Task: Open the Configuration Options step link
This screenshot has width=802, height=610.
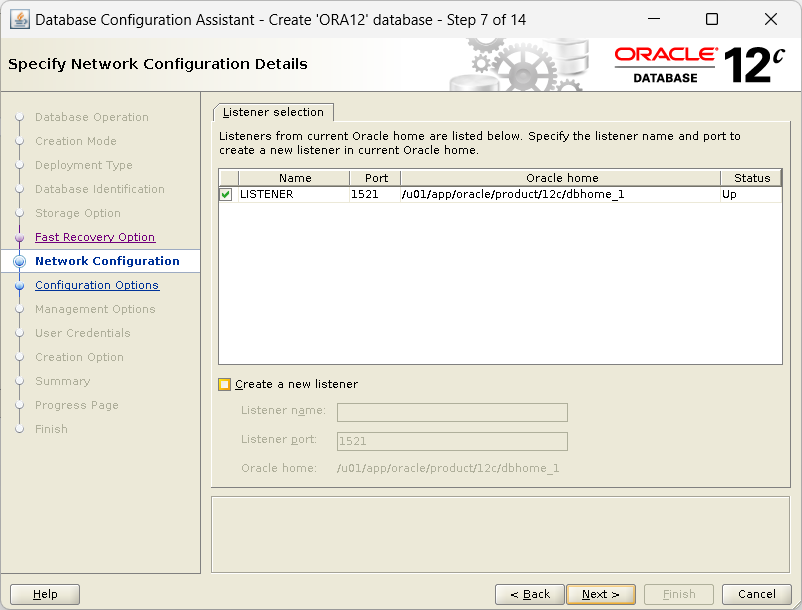Action: [97, 285]
